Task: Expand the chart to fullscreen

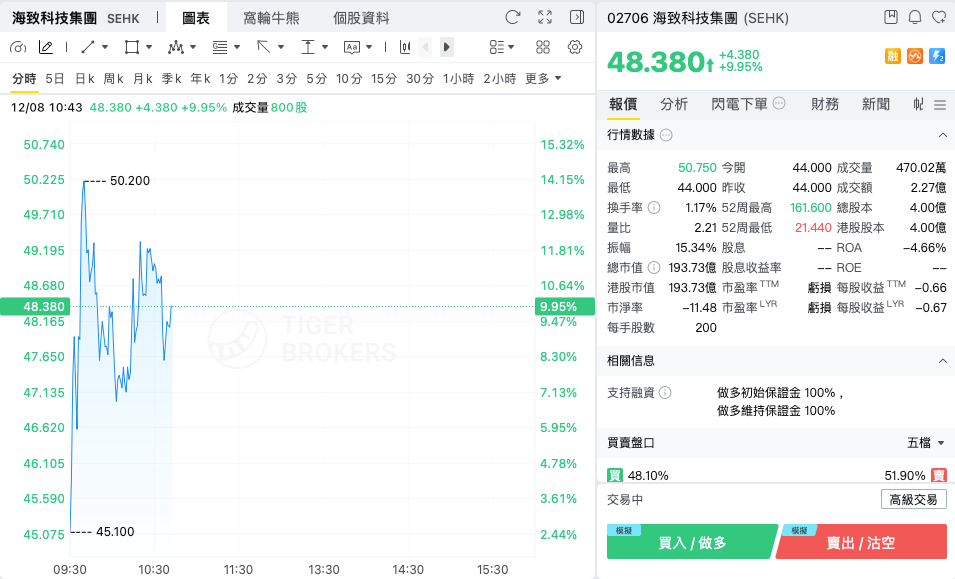Action: (x=545, y=17)
